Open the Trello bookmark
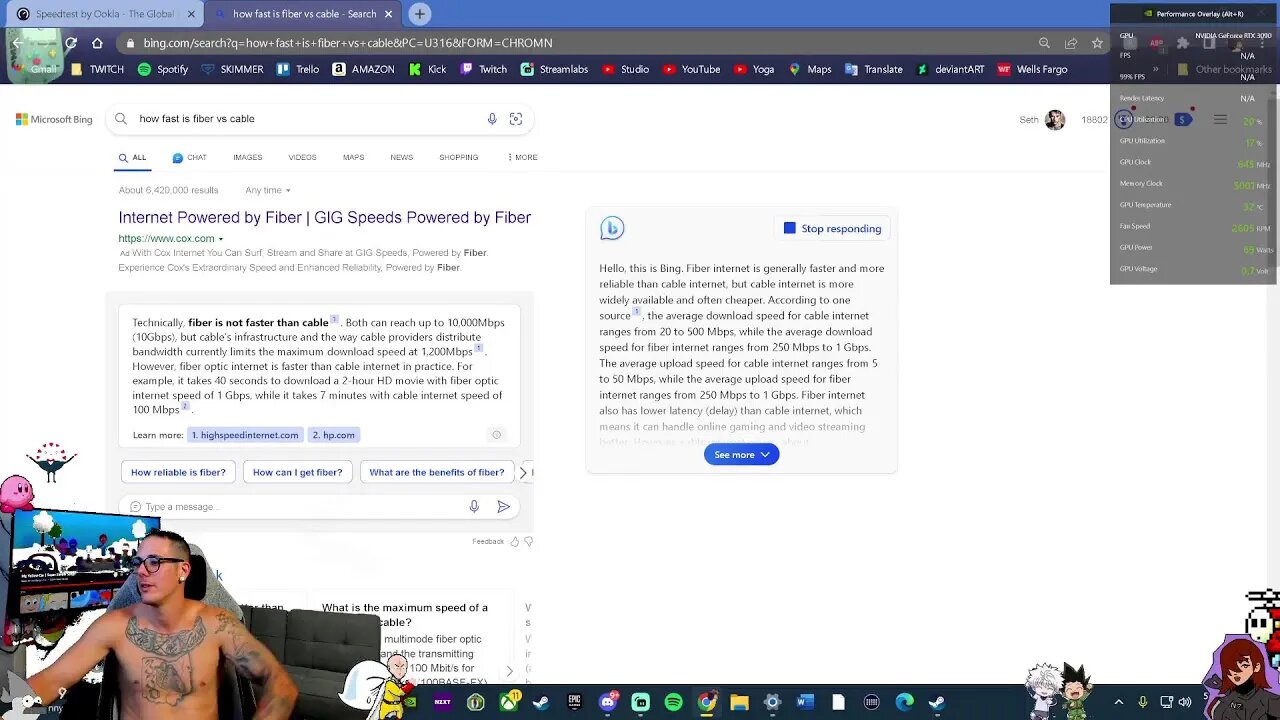1280x720 pixels. (297, 70)
